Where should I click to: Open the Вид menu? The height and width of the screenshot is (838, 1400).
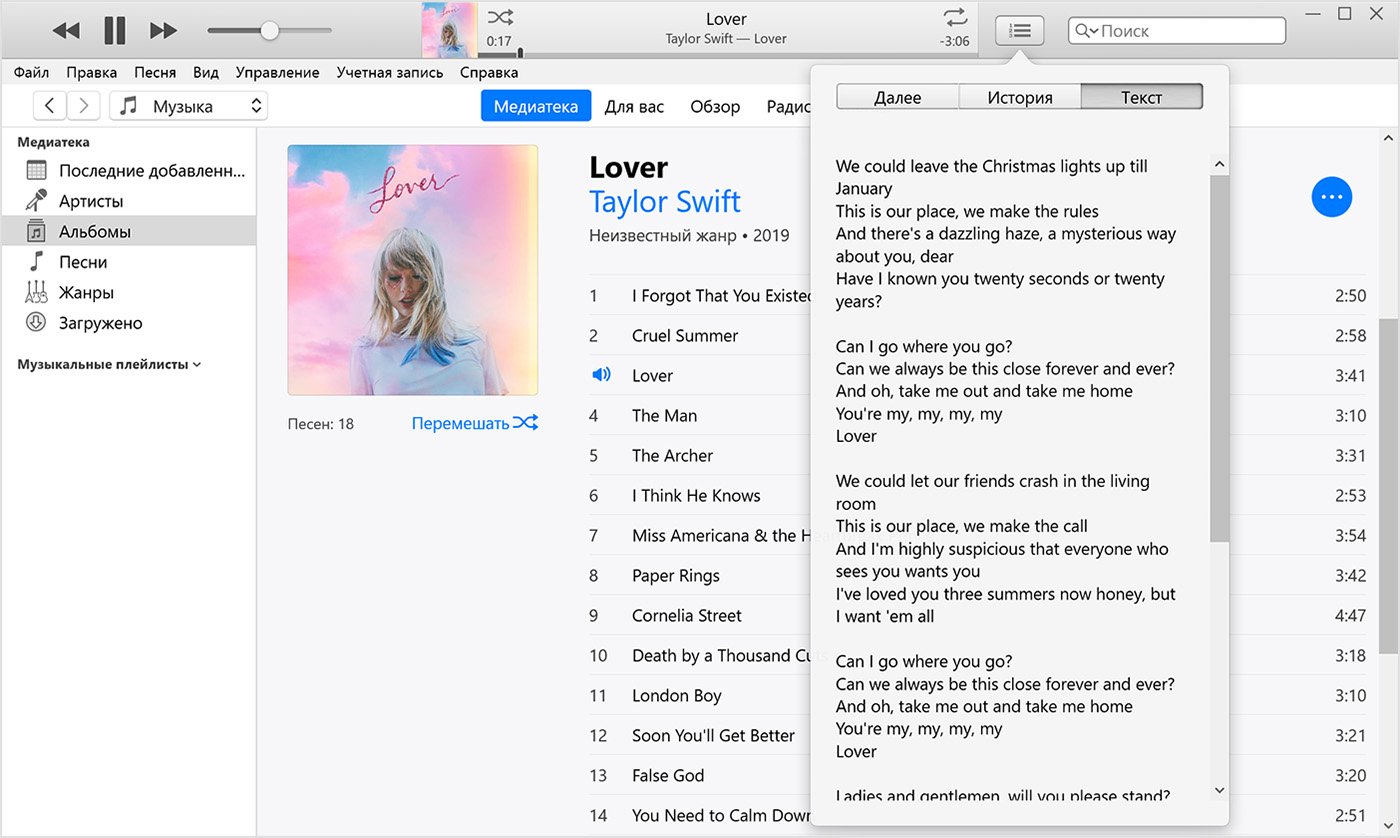click(x=206, y=73)
